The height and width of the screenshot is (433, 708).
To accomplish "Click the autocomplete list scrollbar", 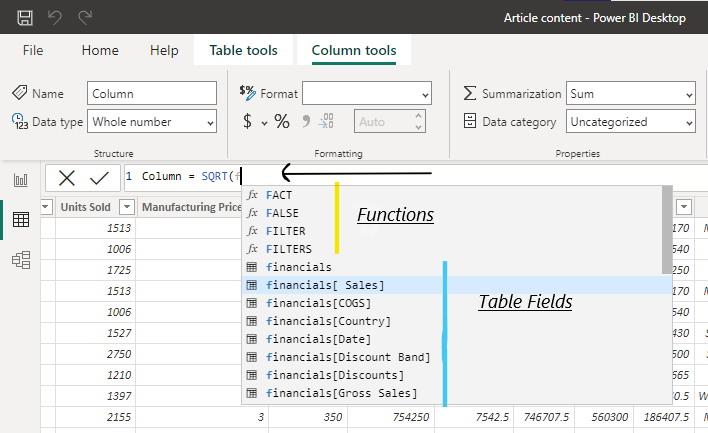I will [x=667, y=230].
